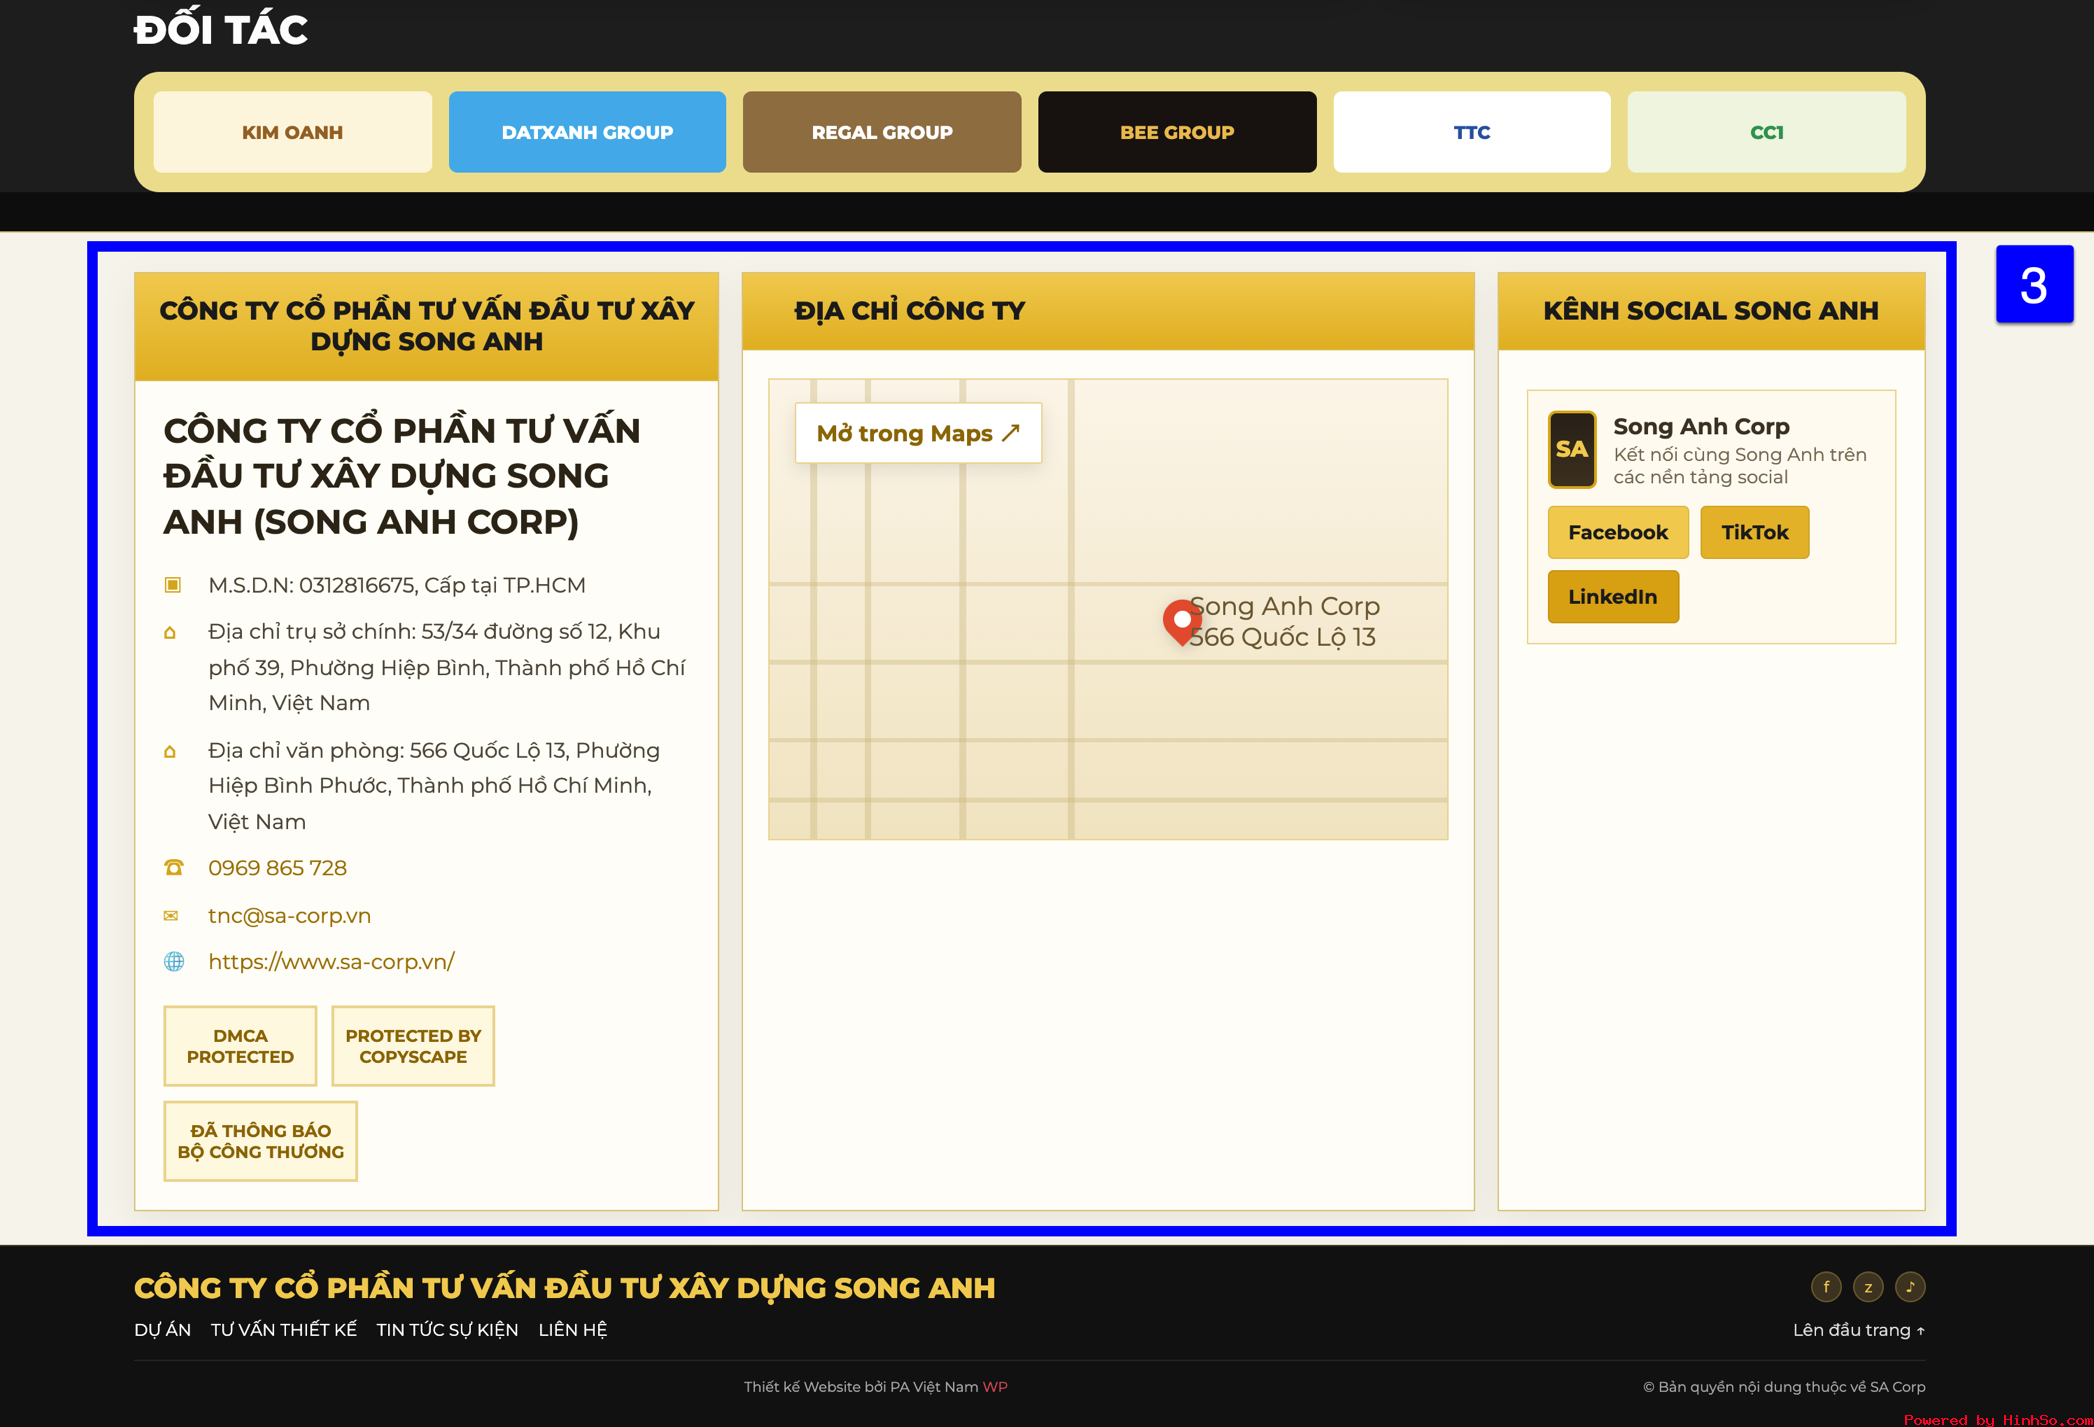This screenshot has height=1427, width=2094.
Task: Open the https://www.sa-corp.vn/ website link
Action: pyautogui.click(x=331, y=962)
